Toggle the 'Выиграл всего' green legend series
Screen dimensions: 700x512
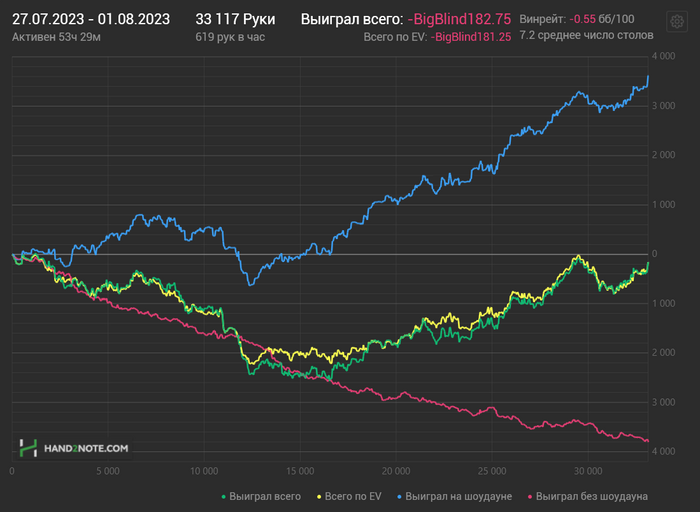coord(261,496)
